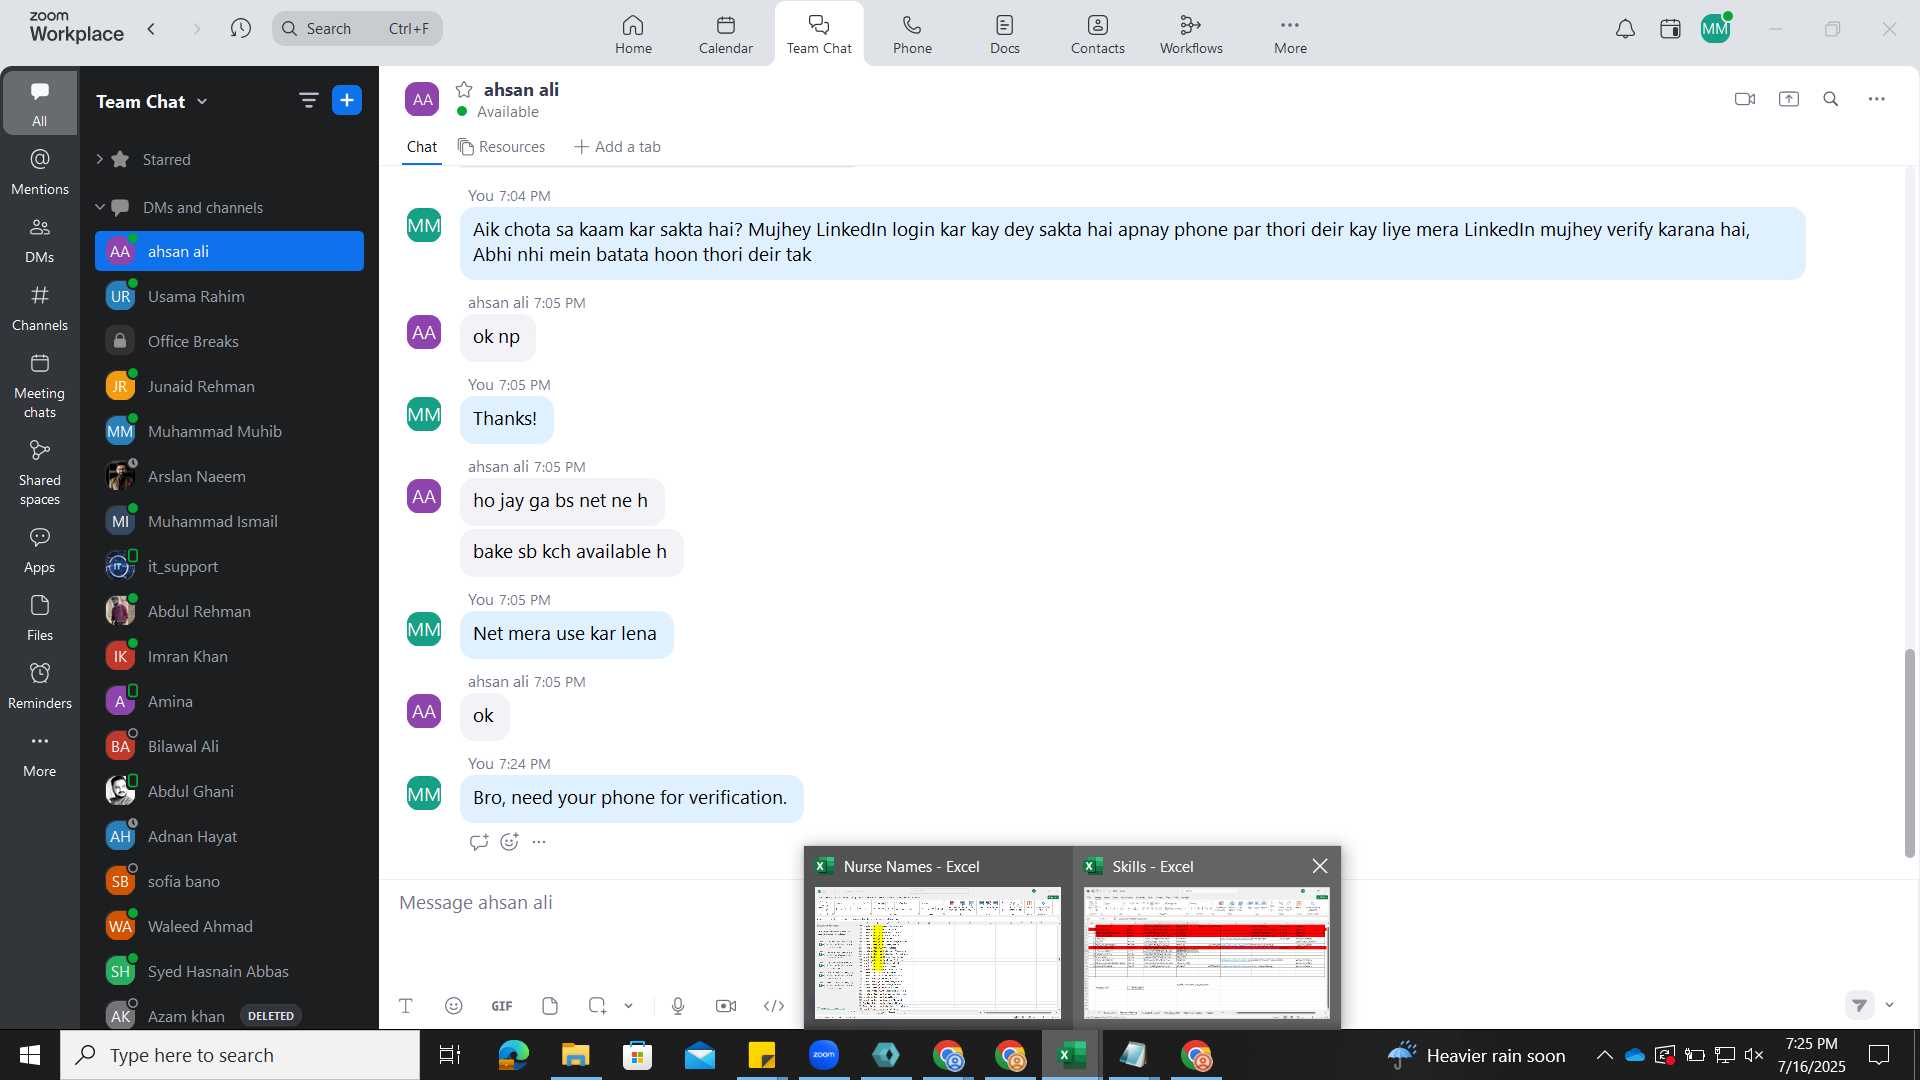
Task: Click the blue new chat plus button
Action: pyautogui.click(x=347, y=100)
